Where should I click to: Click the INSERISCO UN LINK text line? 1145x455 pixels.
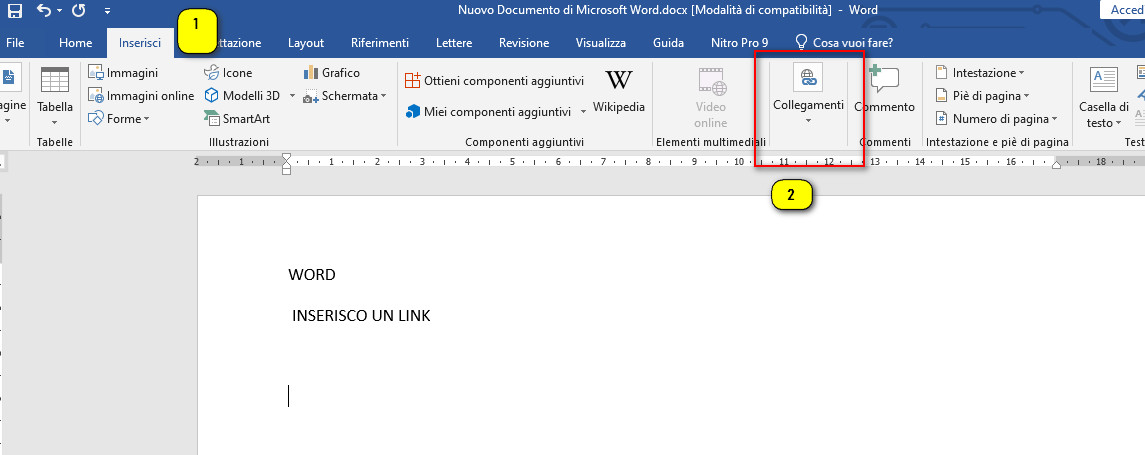[361, 316]
